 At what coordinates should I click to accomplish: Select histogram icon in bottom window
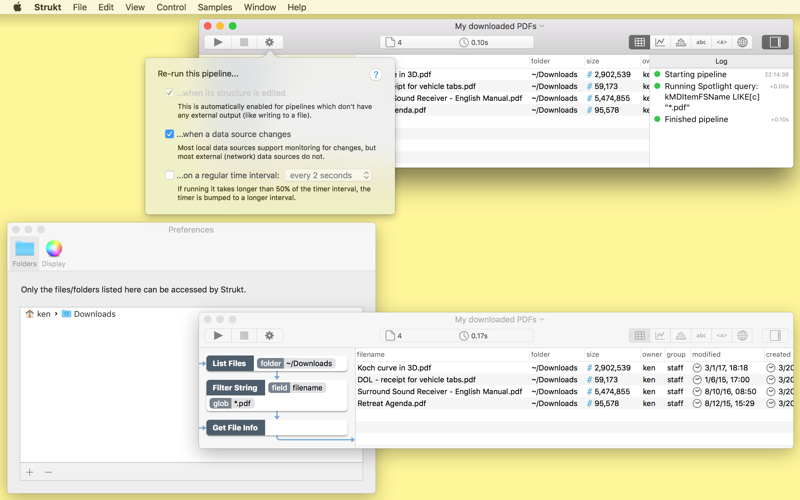point(681,336)
